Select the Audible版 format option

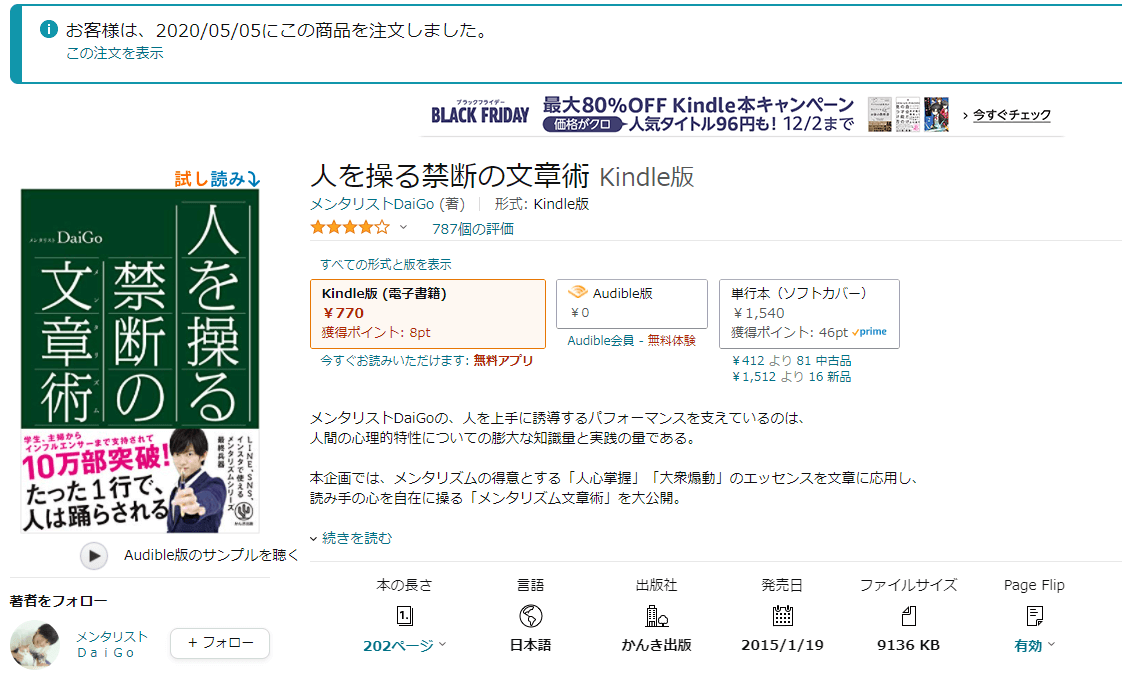[x=632, y=303]
